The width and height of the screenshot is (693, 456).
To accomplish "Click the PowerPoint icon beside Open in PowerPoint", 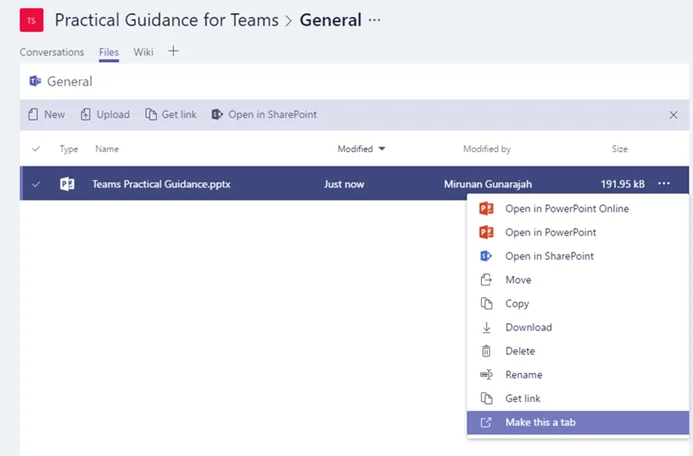I will (x=486, y=232).
